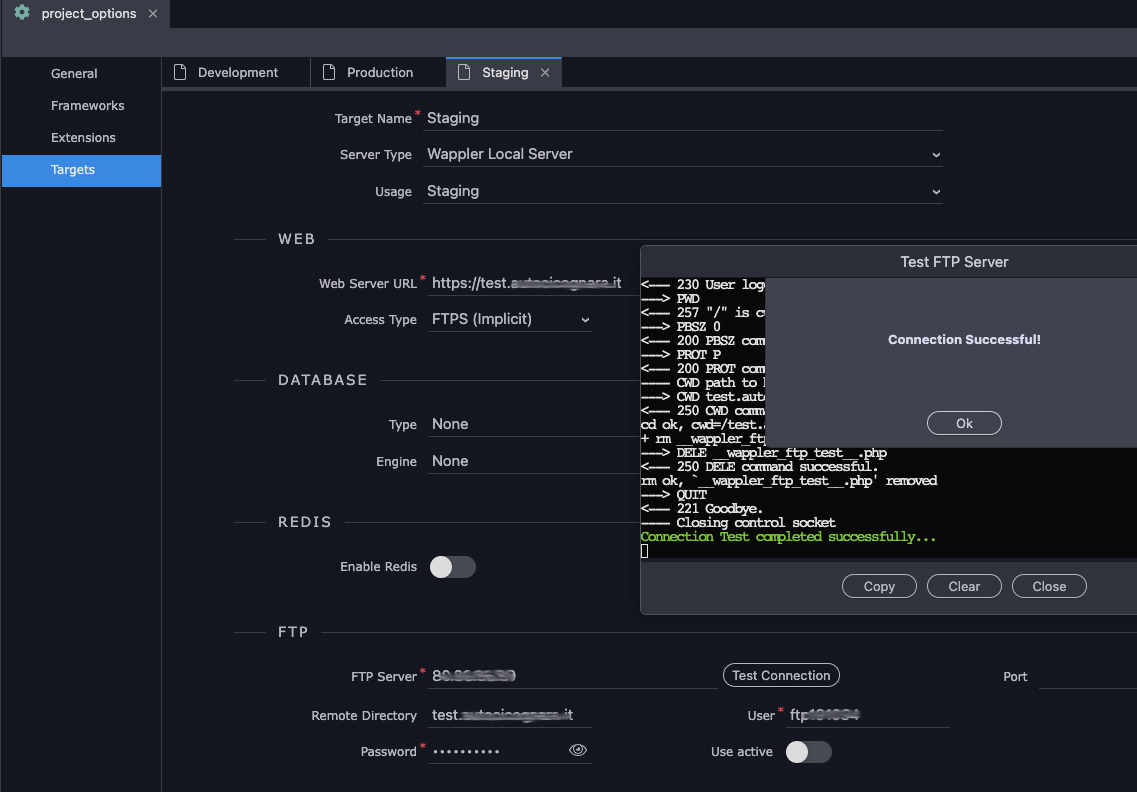1137x792 pixels.
Task: Show password with the eye icon
Action: [x=577, y=750]
